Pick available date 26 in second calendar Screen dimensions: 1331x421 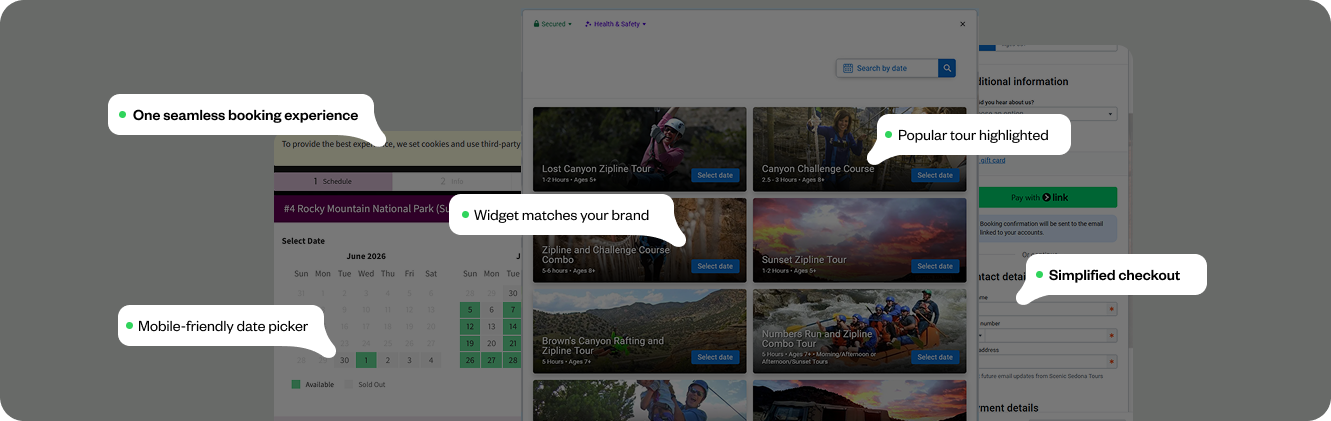coord(470,360)
